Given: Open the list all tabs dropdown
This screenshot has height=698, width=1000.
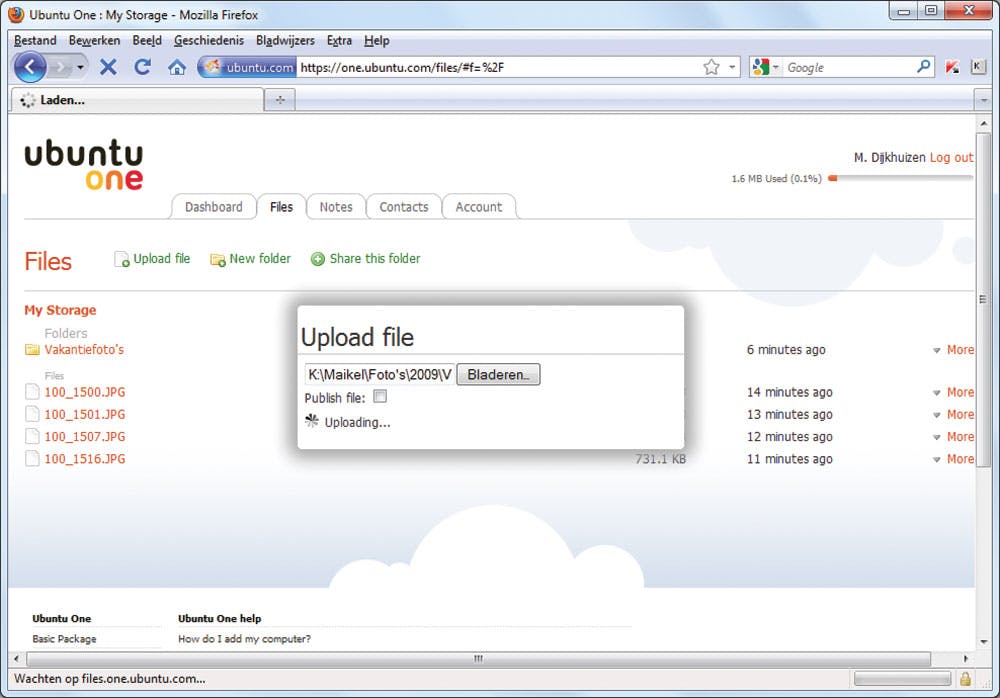Looking at the screenshot, I should pos(983,100).
